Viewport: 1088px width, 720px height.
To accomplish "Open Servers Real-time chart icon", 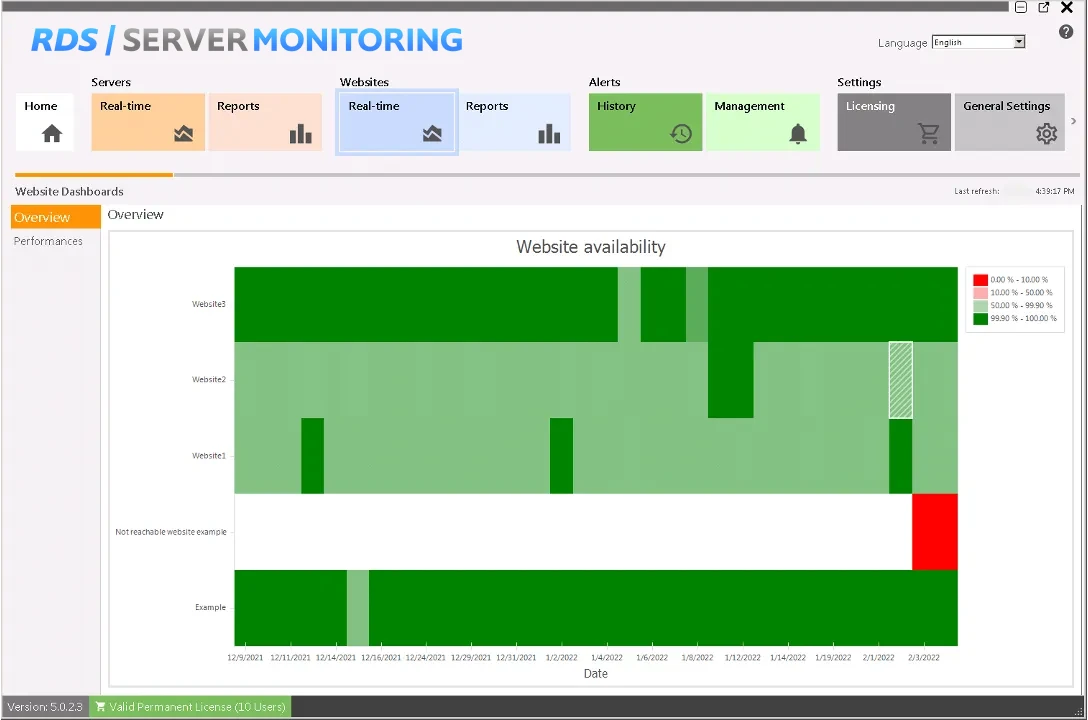I will coord(183,134).
